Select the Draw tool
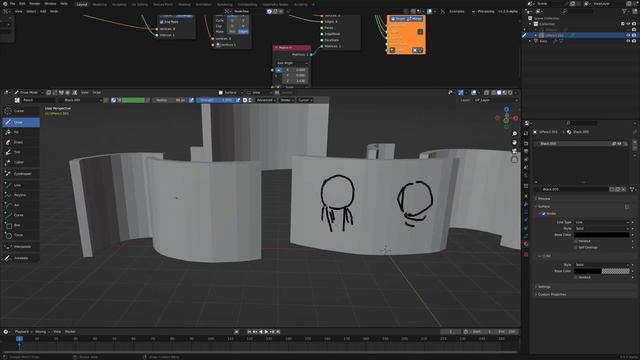This screenshot has height=360, width=640. pyautogui.click(x=21, y=122)
